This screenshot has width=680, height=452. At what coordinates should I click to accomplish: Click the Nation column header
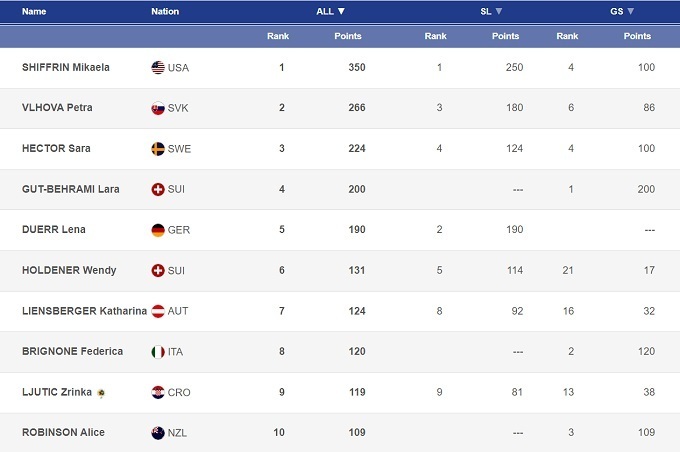coord(165,12)
